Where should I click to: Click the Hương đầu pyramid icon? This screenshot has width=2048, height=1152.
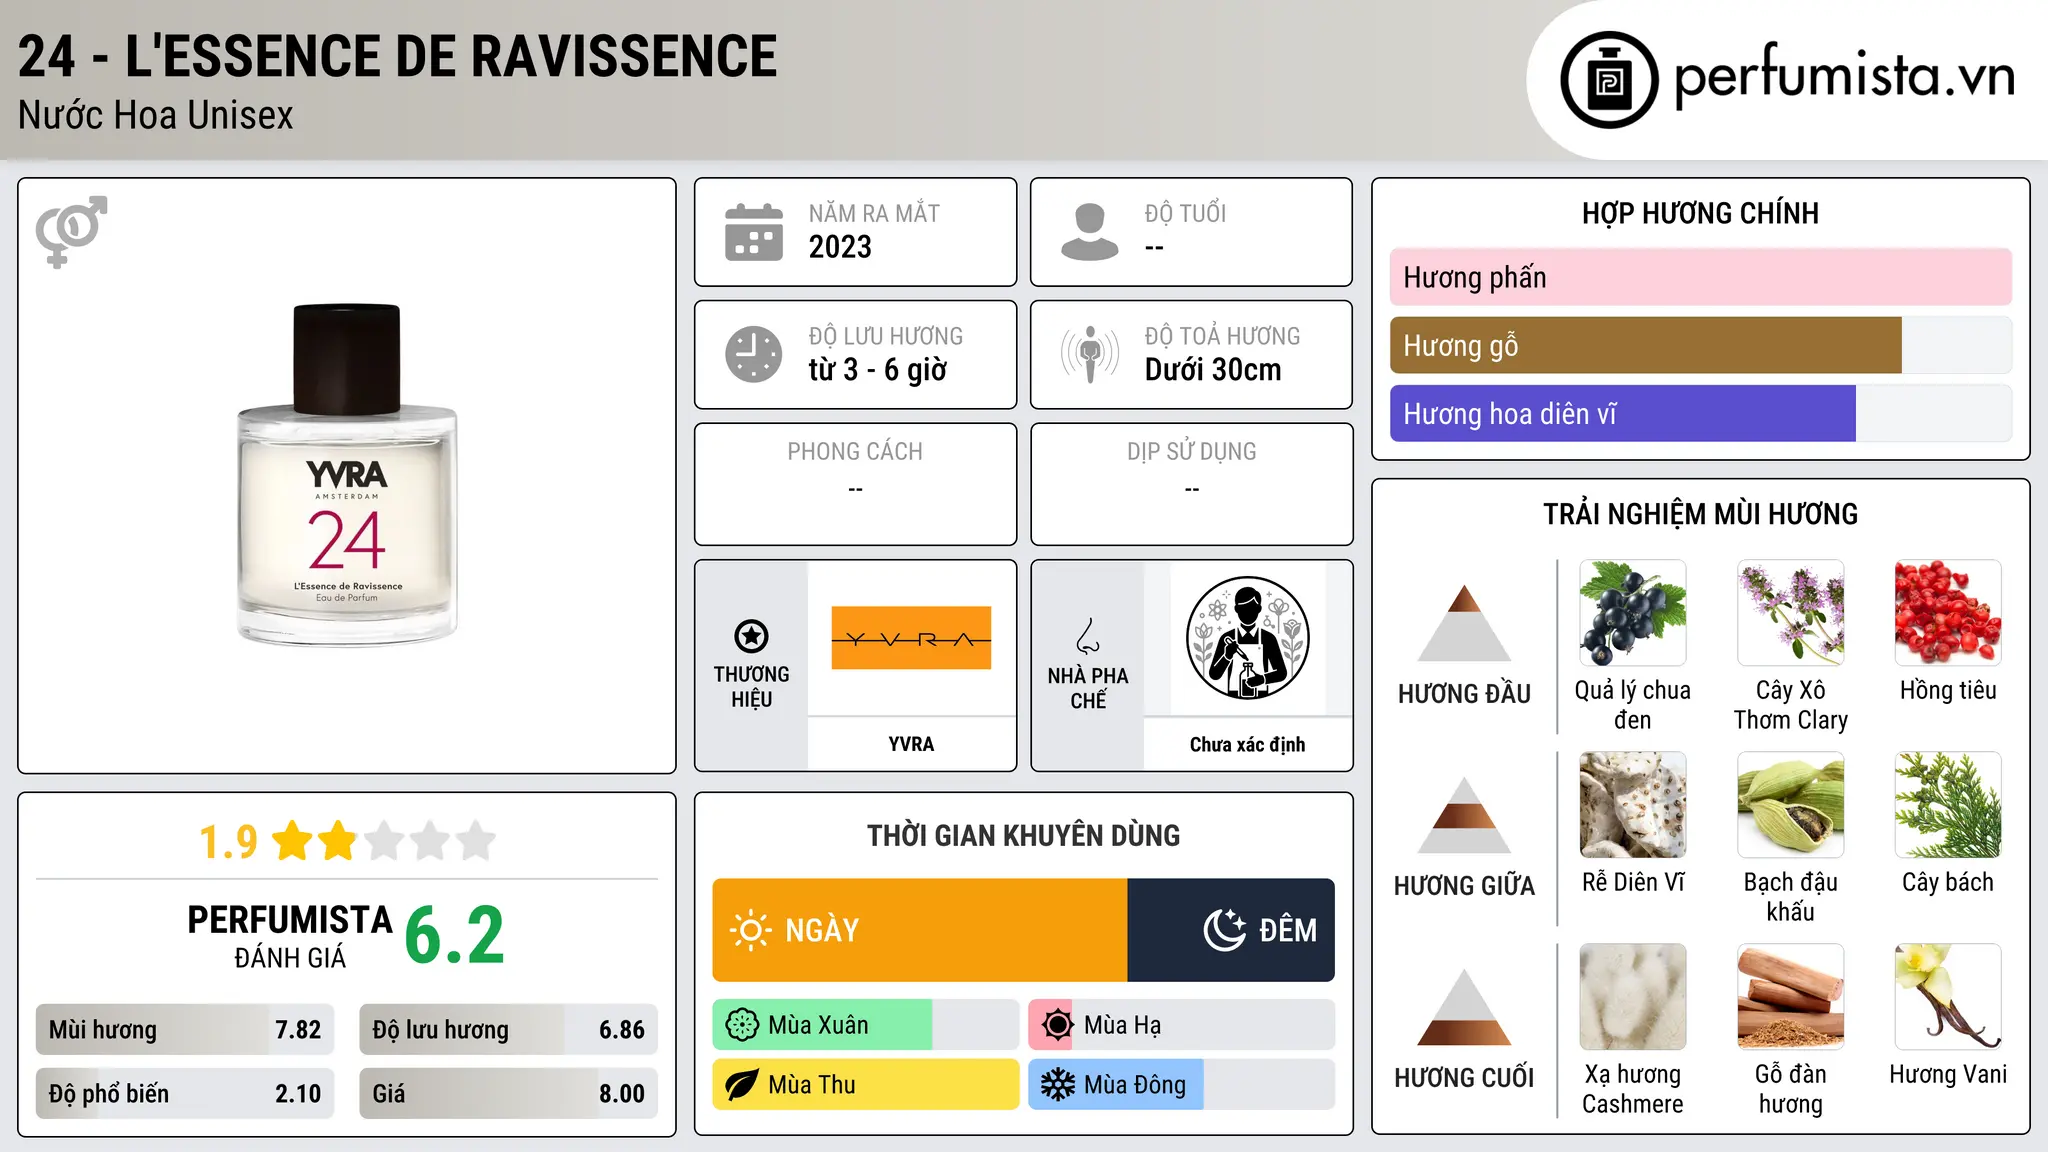coord(1464,623)
